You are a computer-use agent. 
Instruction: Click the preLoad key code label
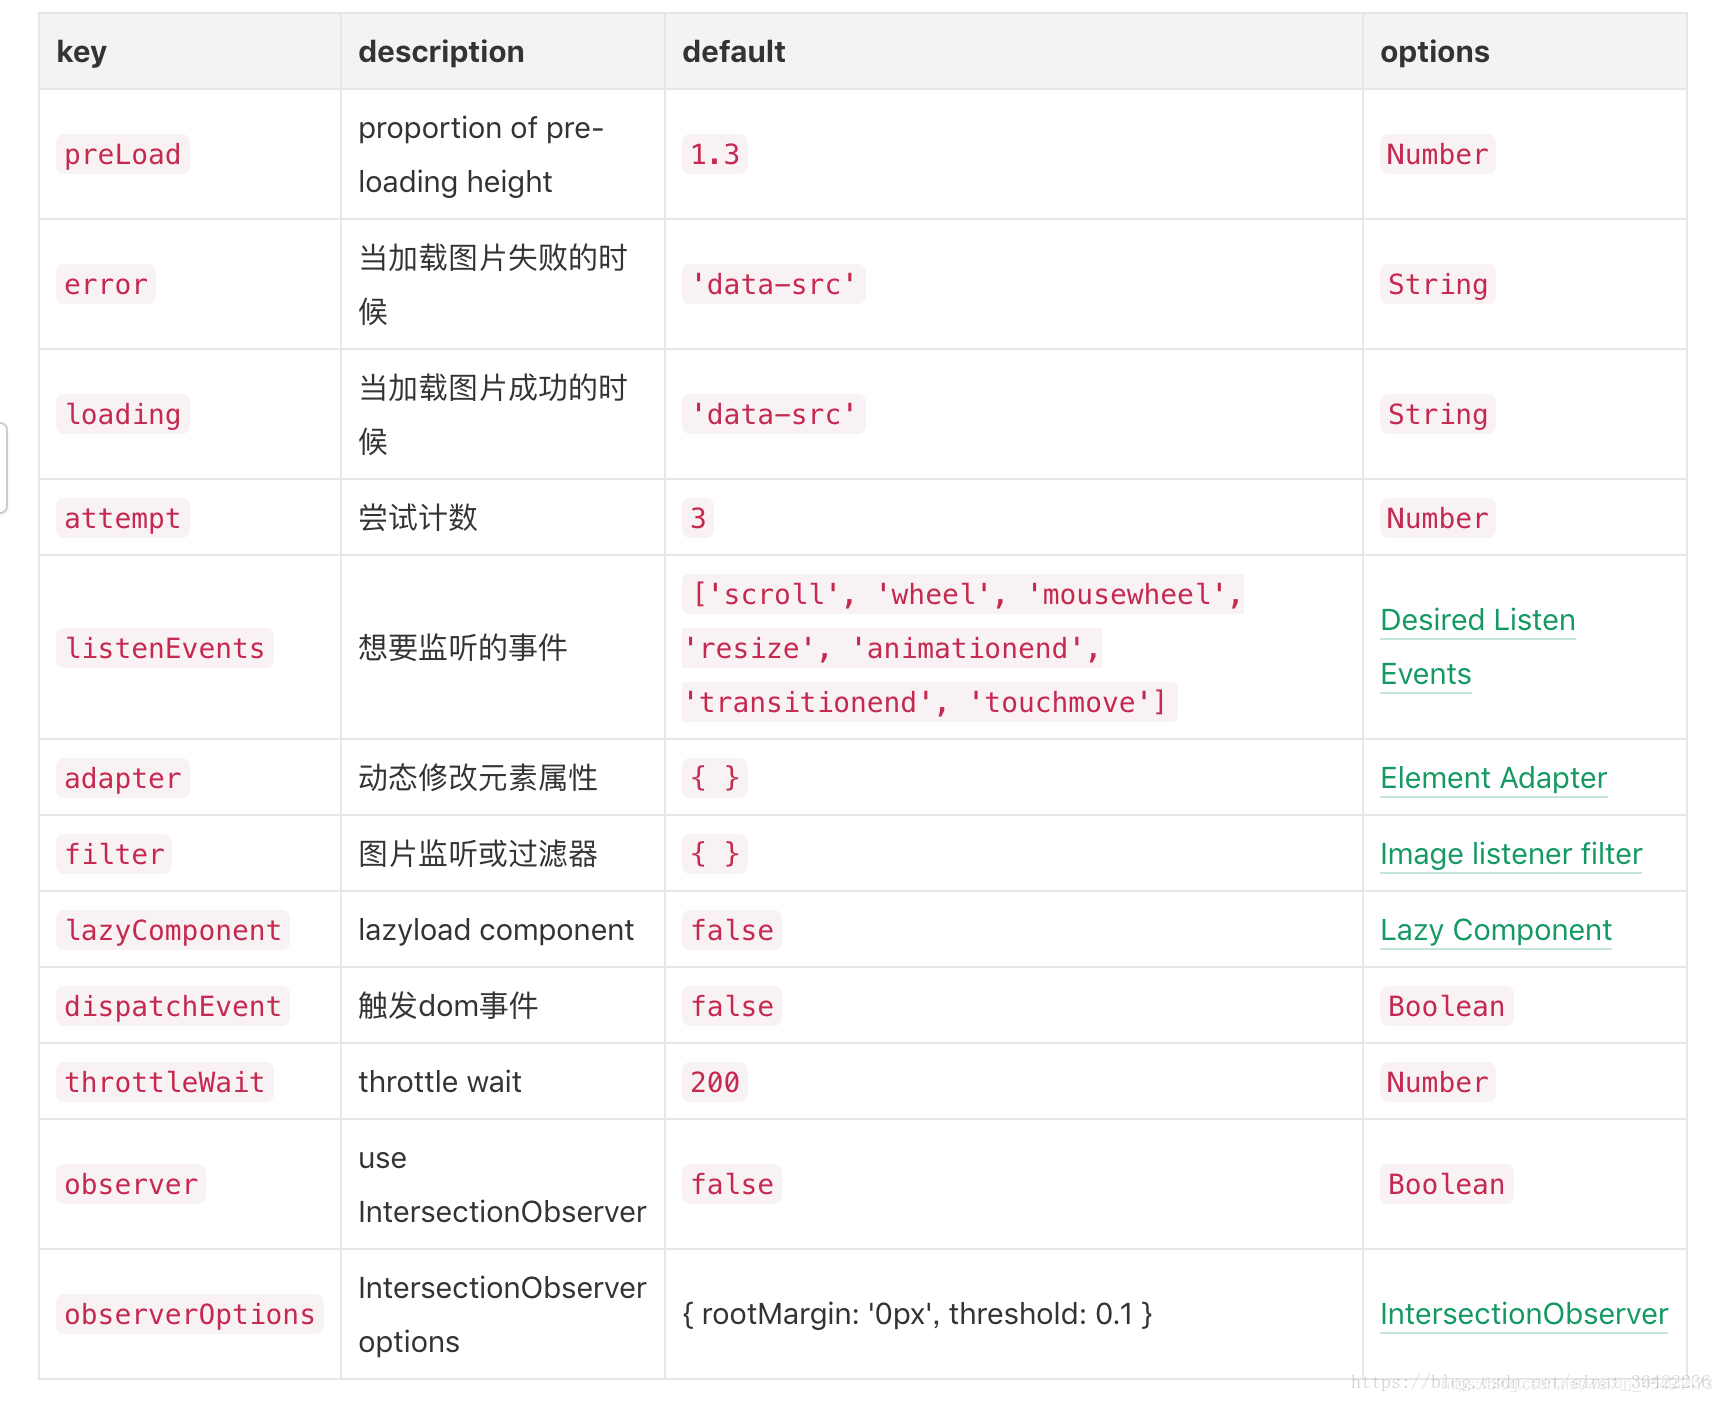pyautogui.click(x=122, y=155)
